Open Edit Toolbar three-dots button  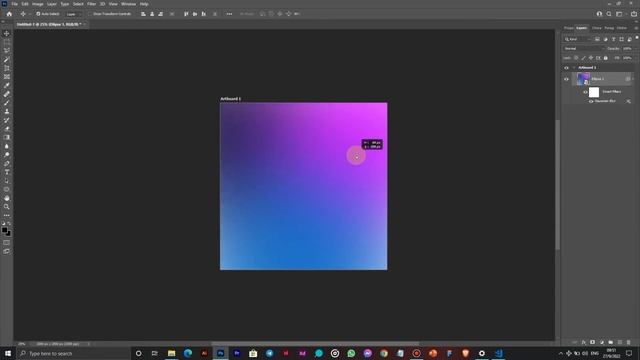[x=7, y=215]
